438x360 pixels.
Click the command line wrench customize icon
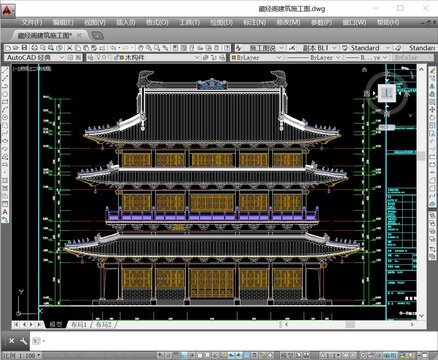[x=23, y=341]
